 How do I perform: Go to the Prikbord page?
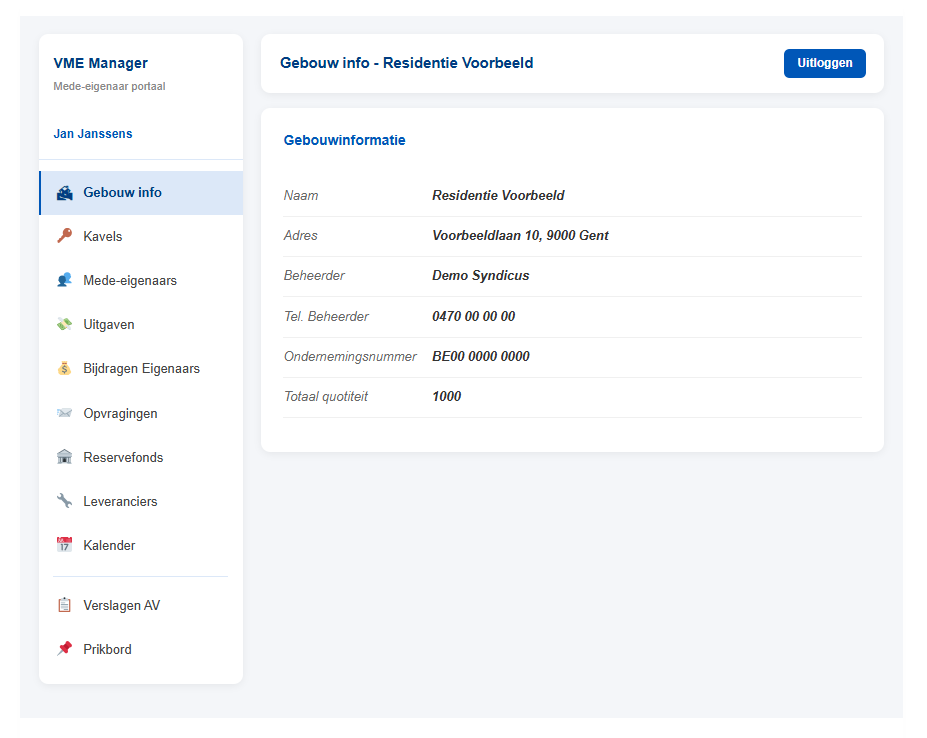[x=141, y=649]
